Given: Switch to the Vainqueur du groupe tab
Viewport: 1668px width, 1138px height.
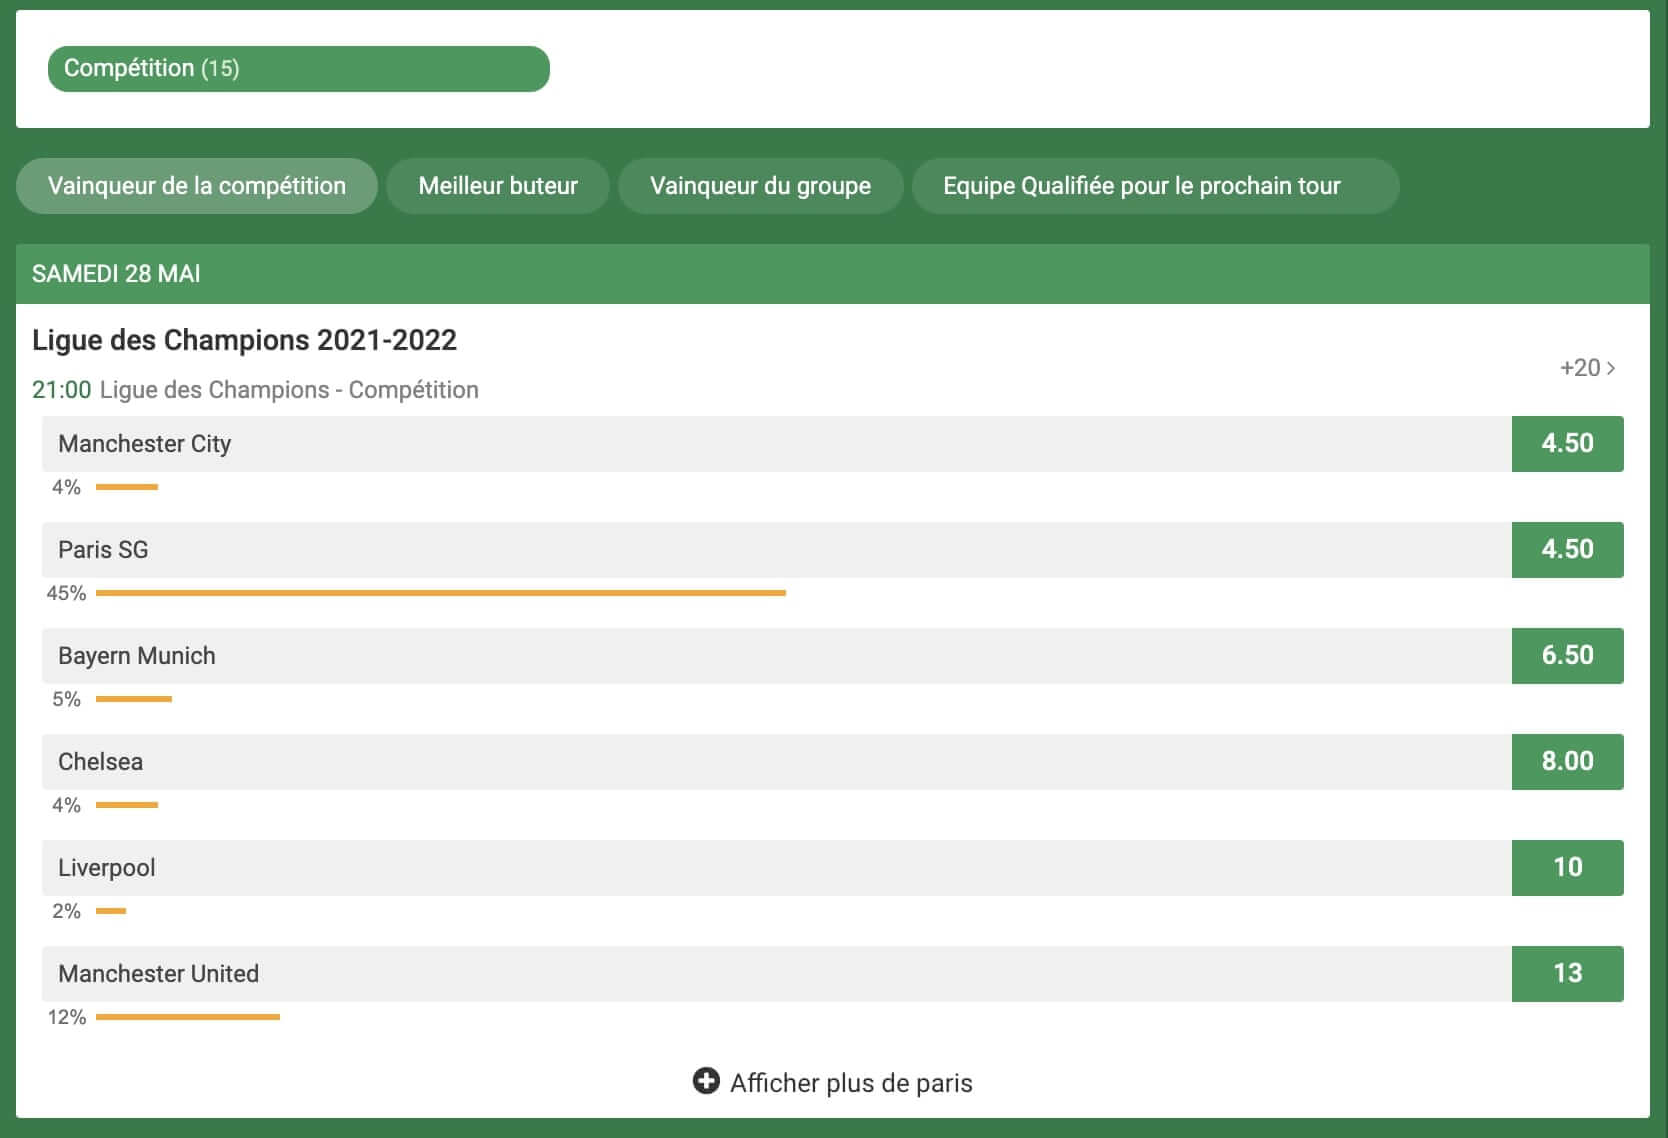Looking at the screenshot, I should [760, 186].
